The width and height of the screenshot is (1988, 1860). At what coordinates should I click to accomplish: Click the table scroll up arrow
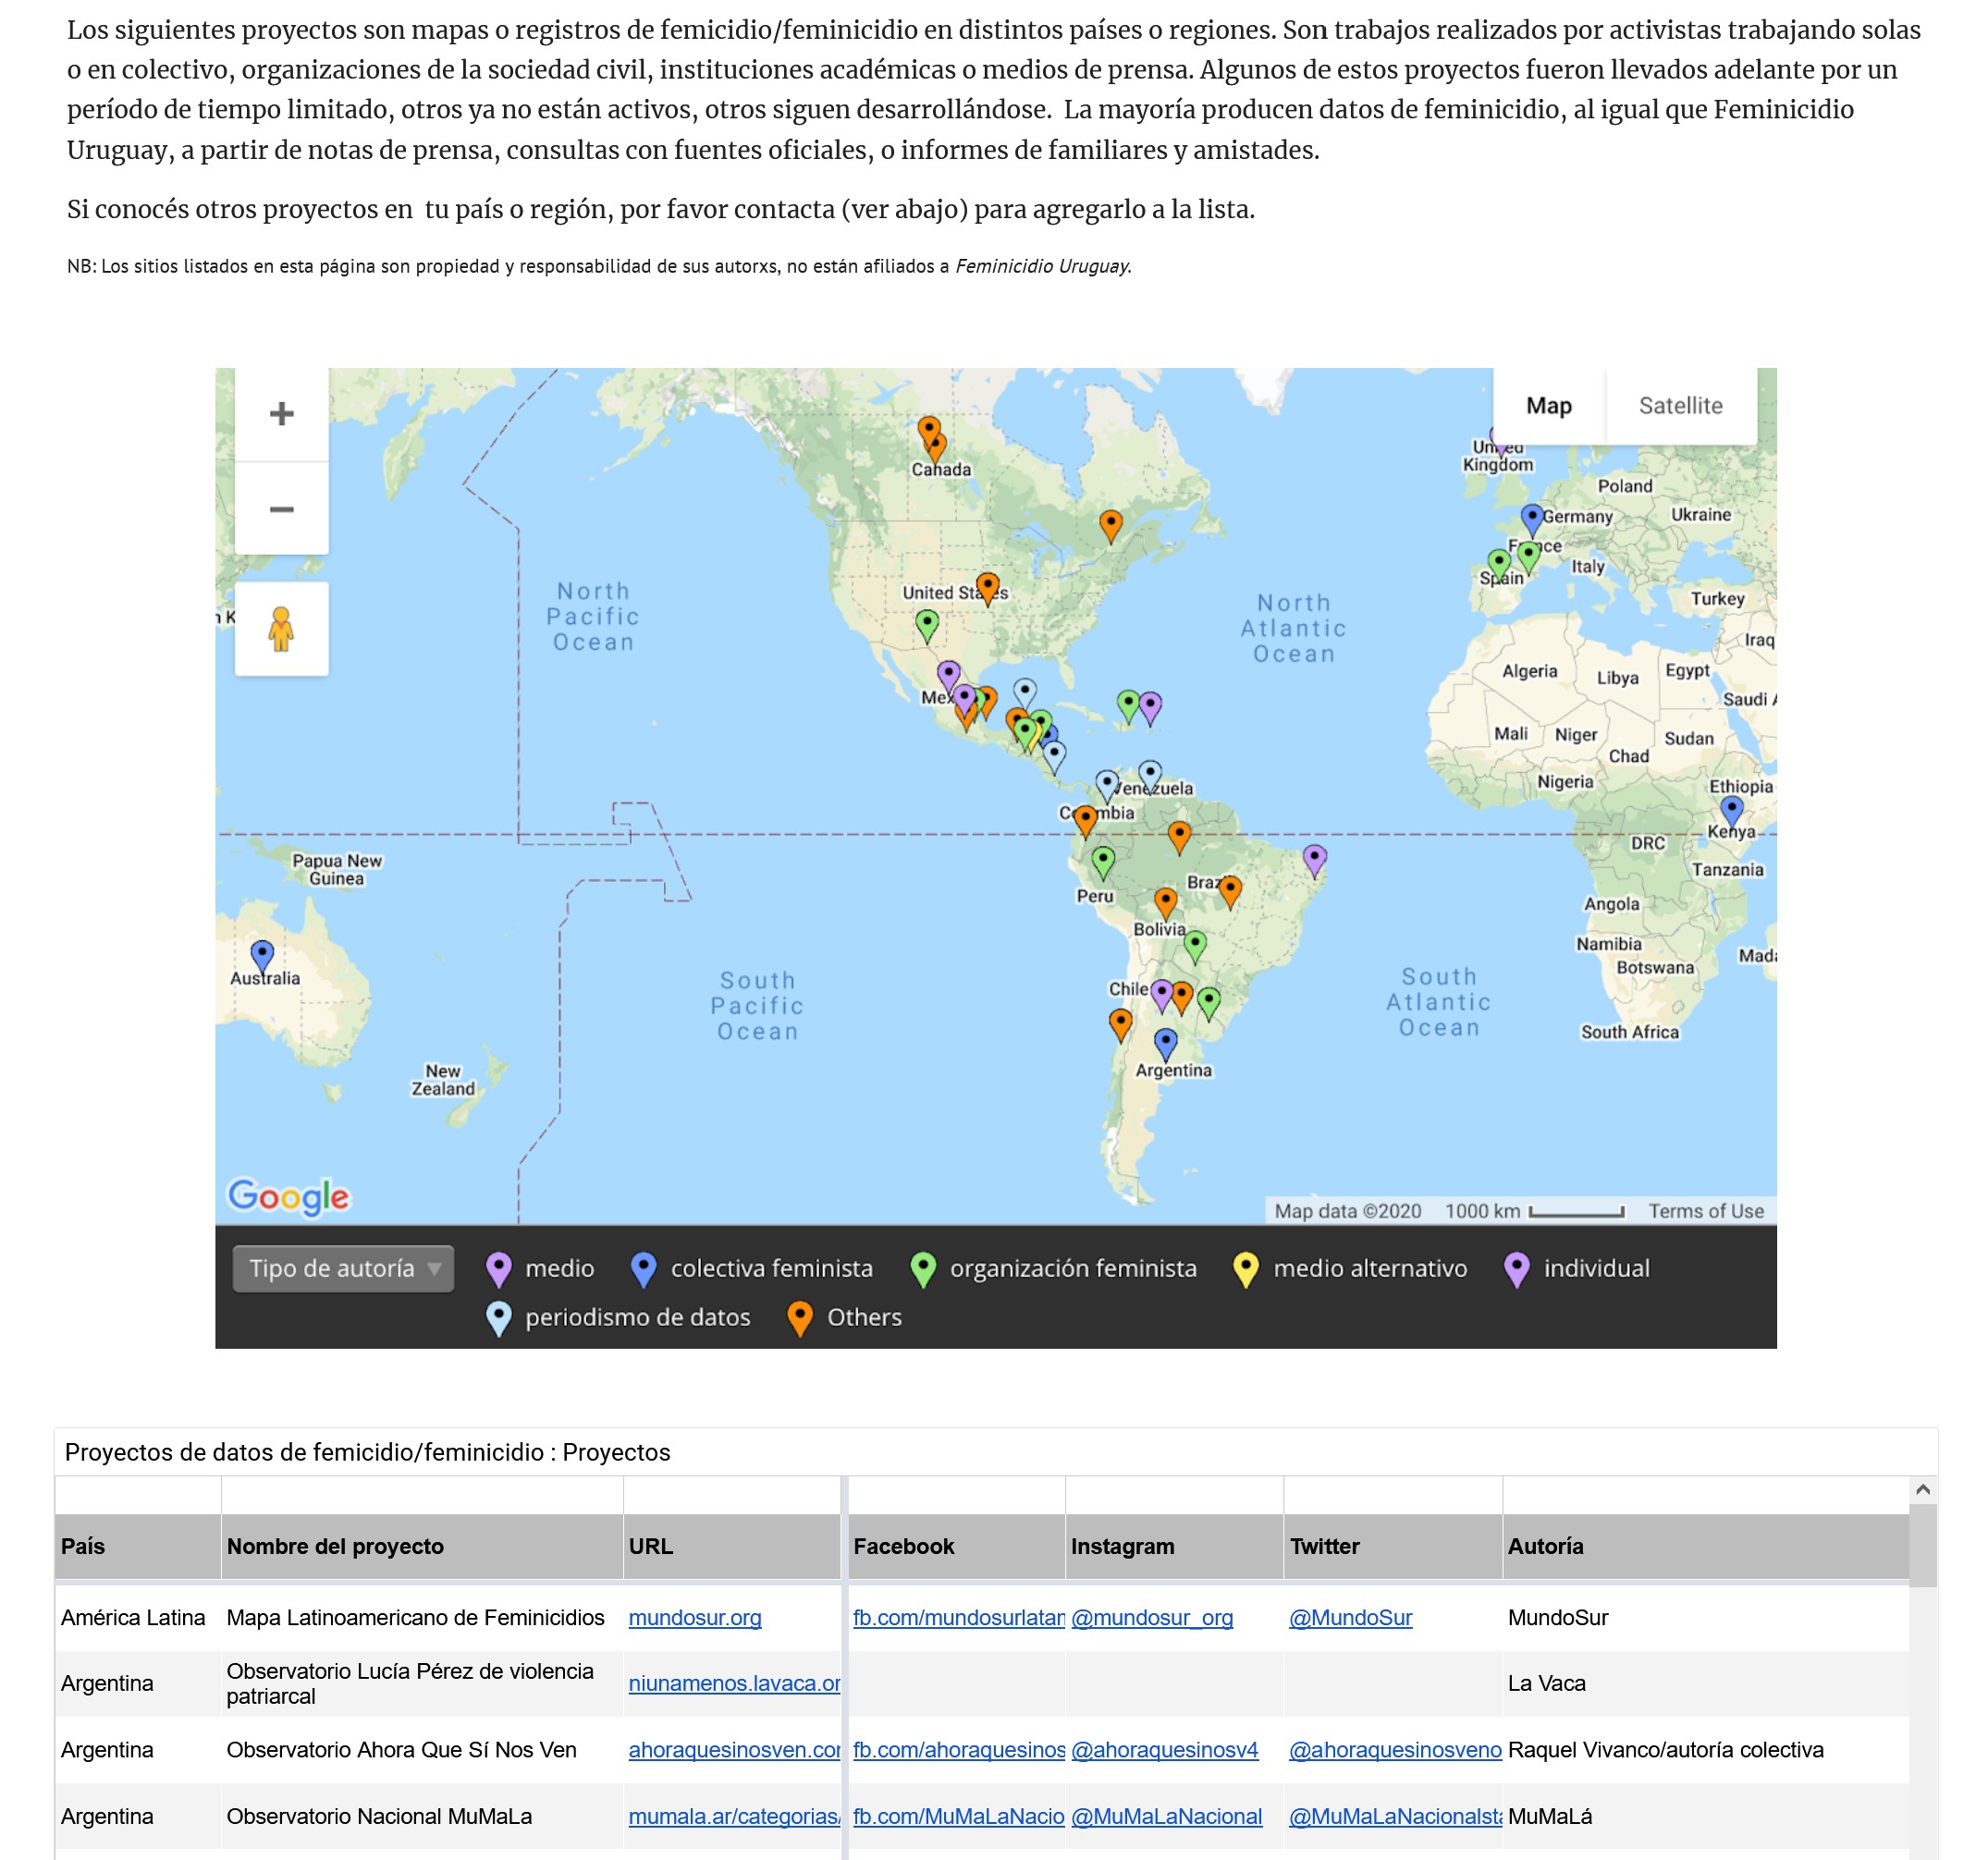1922,1490
